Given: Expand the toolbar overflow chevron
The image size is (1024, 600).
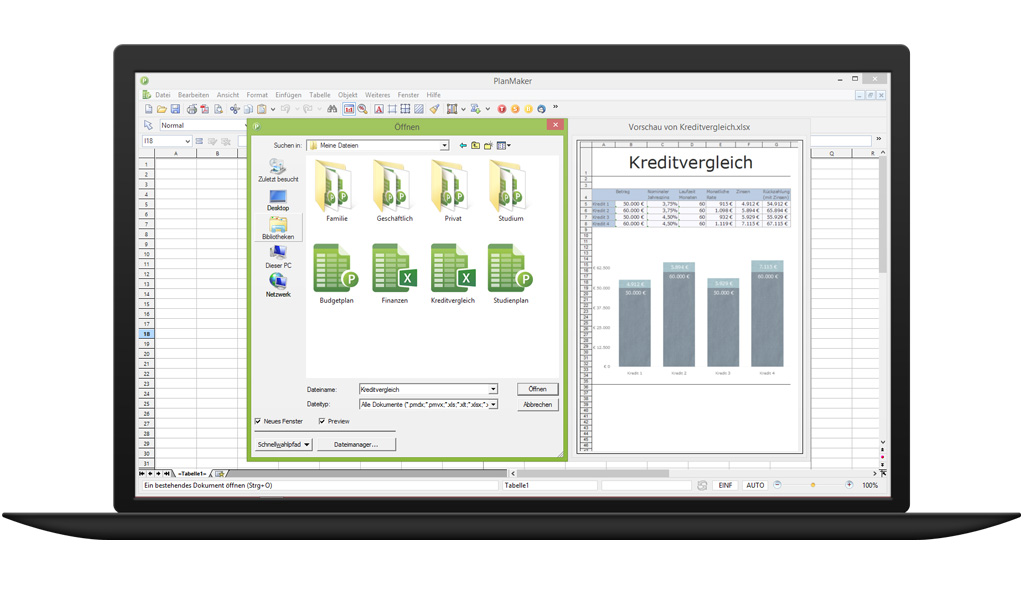Looking at the screenshot, I should click(556, 106).
